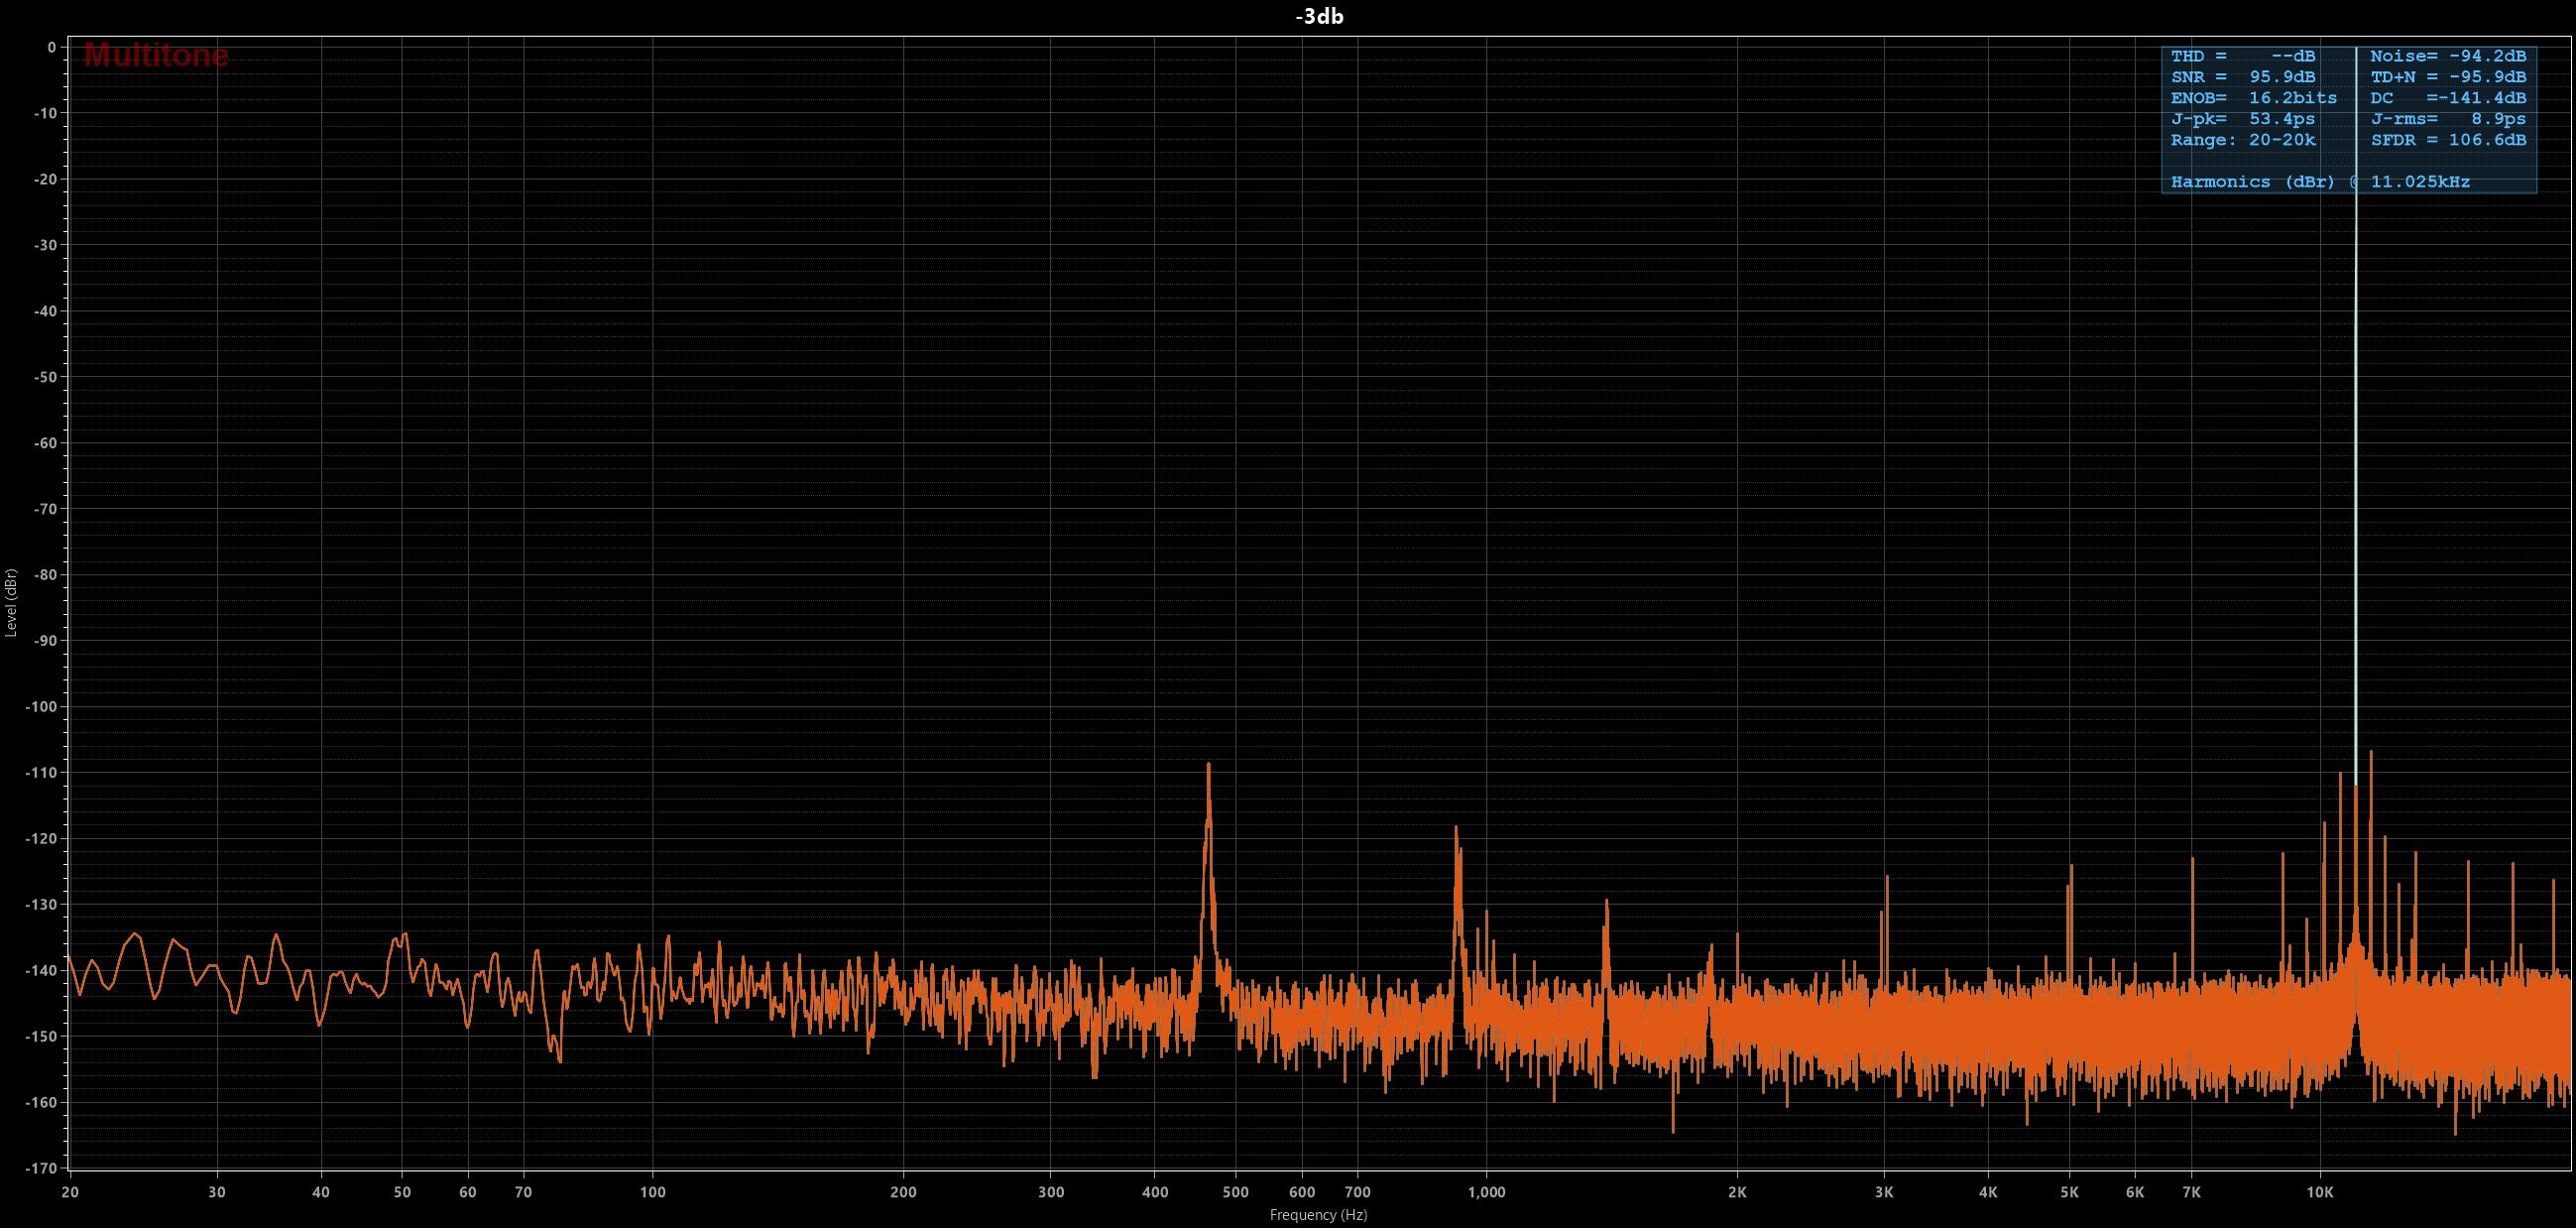Click the Range: 20-20k entry

2243,140
